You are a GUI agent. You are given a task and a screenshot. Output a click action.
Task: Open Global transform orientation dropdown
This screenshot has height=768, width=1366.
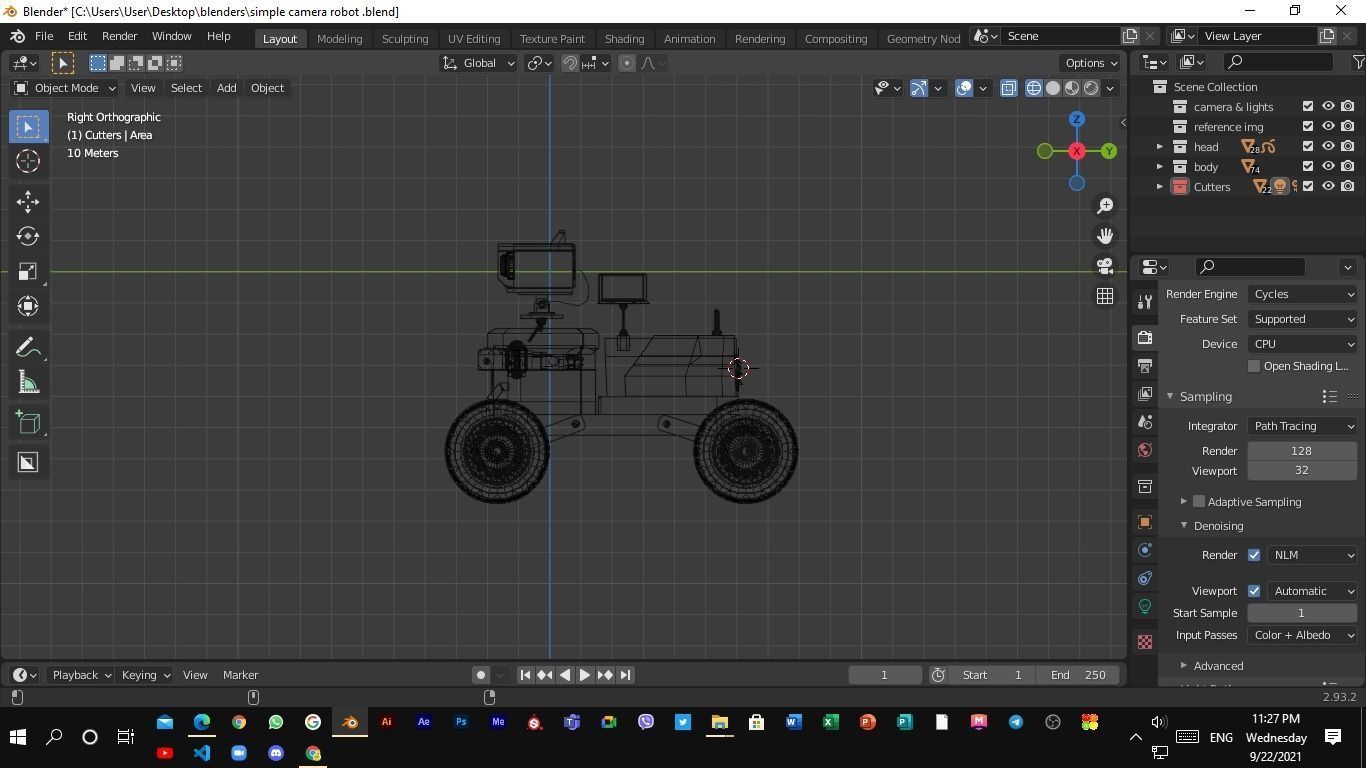478,63
